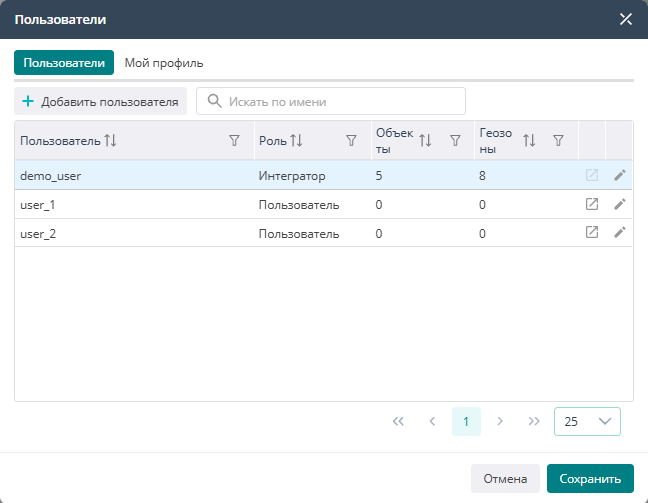The height and width of the screenshot is (503, 648).
Task: Open the filter for the Пользователь column
Action: pos(234,141)
